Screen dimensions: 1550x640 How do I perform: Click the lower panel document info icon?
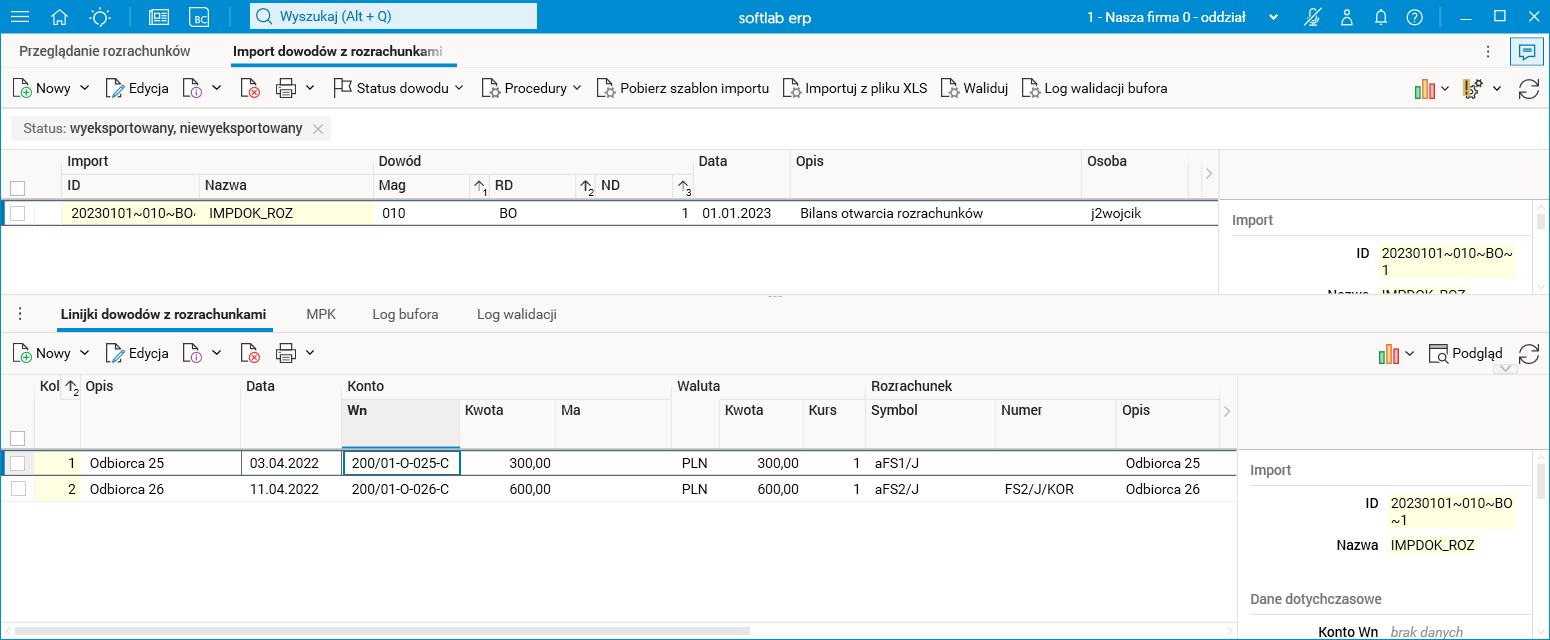click(192, 353)
